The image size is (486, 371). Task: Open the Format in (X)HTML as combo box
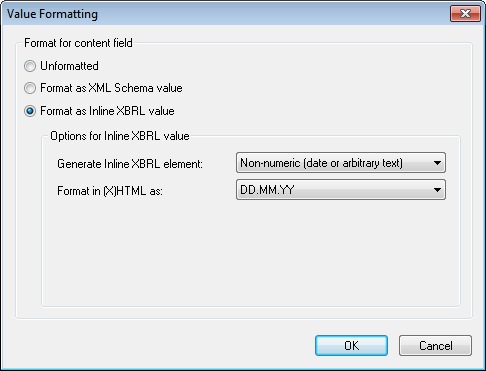pos(341,190)
